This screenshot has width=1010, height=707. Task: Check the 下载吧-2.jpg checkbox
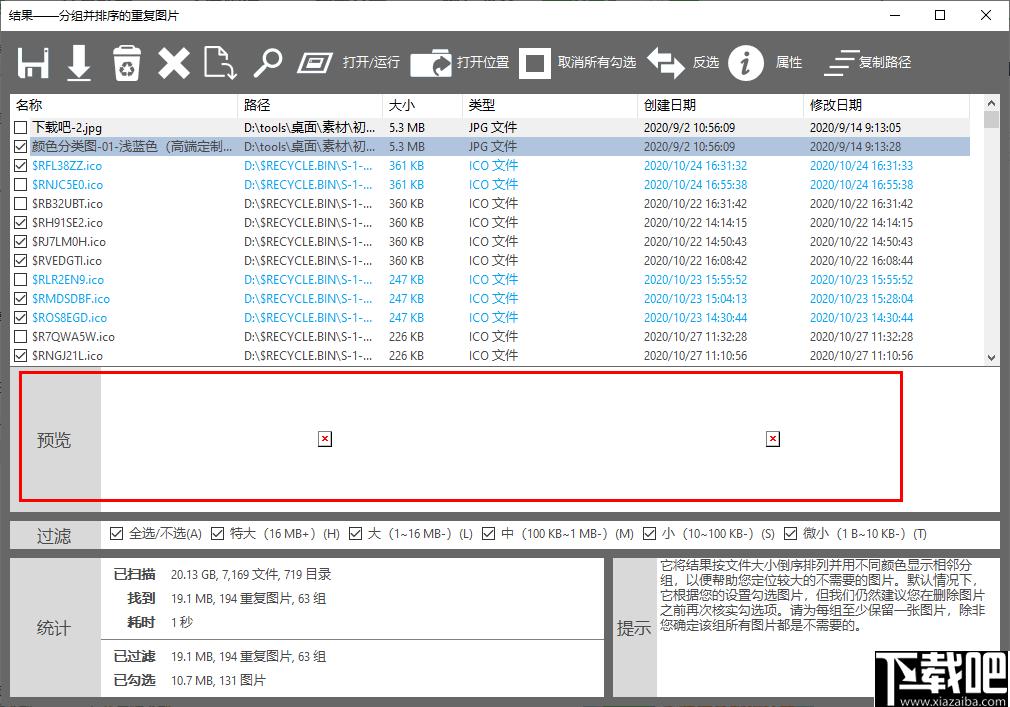tap(21, 127)
